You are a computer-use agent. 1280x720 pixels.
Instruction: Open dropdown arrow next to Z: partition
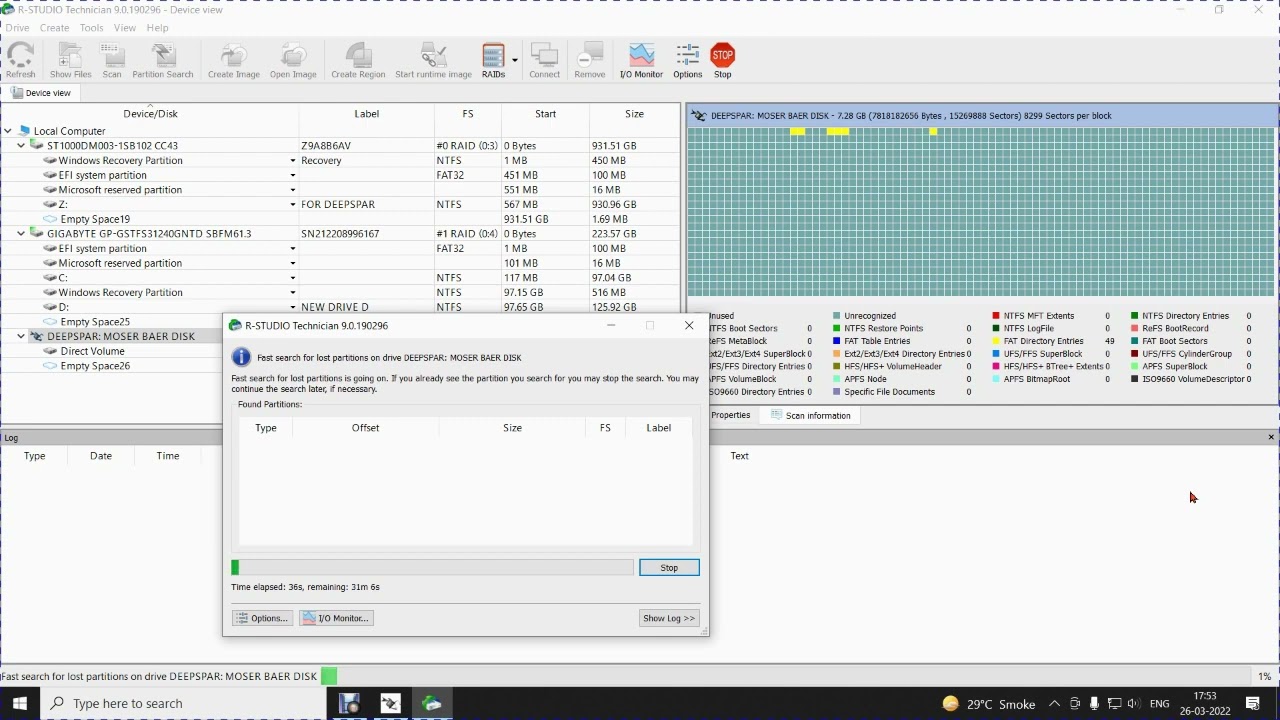pyautogui.click(x=293, y=205)
